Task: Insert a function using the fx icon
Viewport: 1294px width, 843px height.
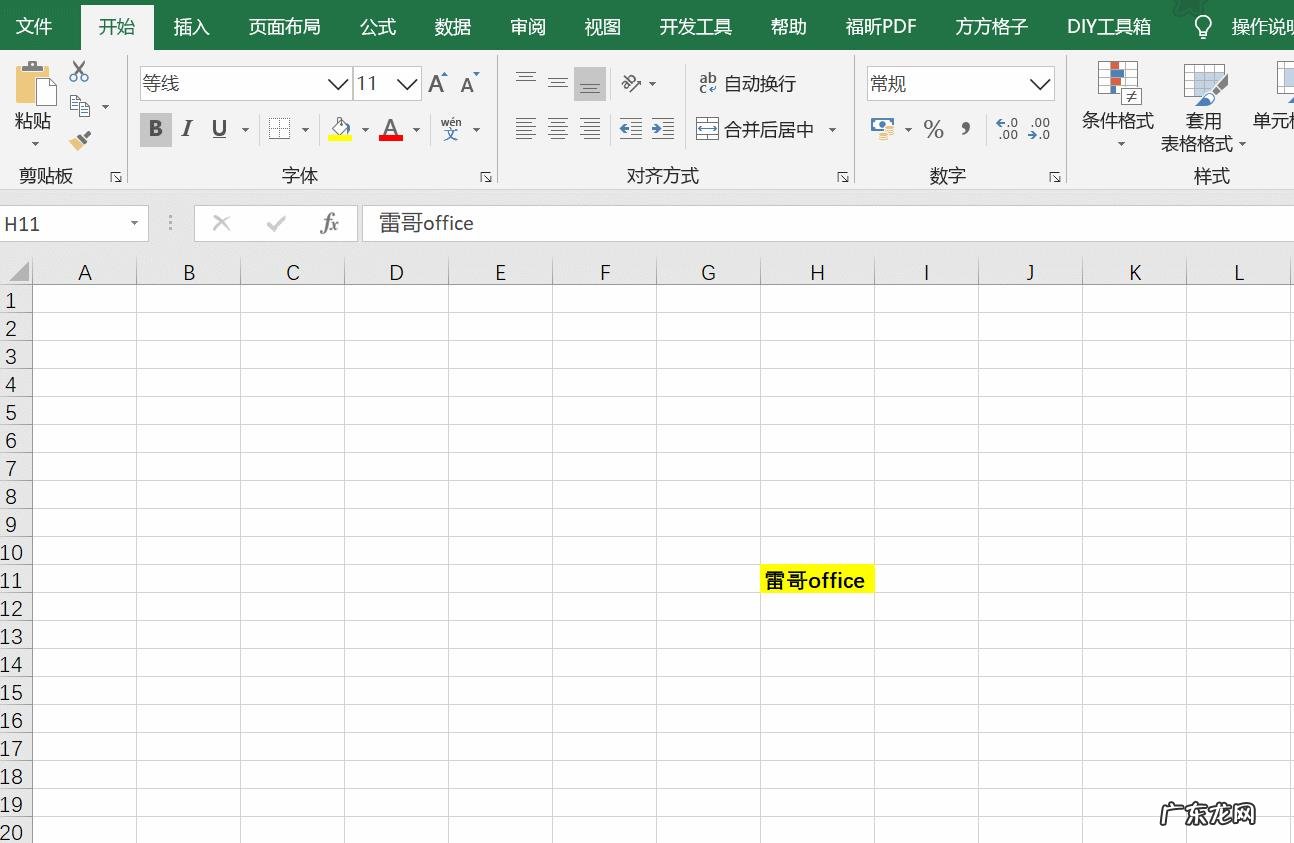Action: (330, 223)
